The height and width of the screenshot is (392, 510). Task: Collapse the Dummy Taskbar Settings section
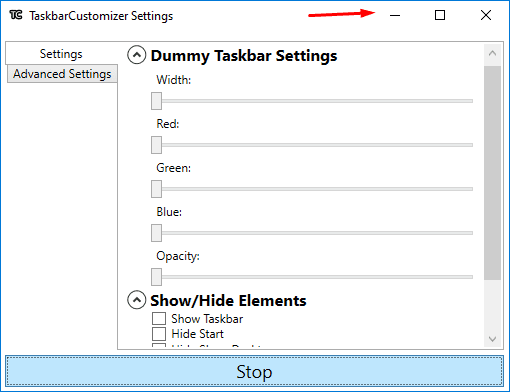tap(137, 55)
